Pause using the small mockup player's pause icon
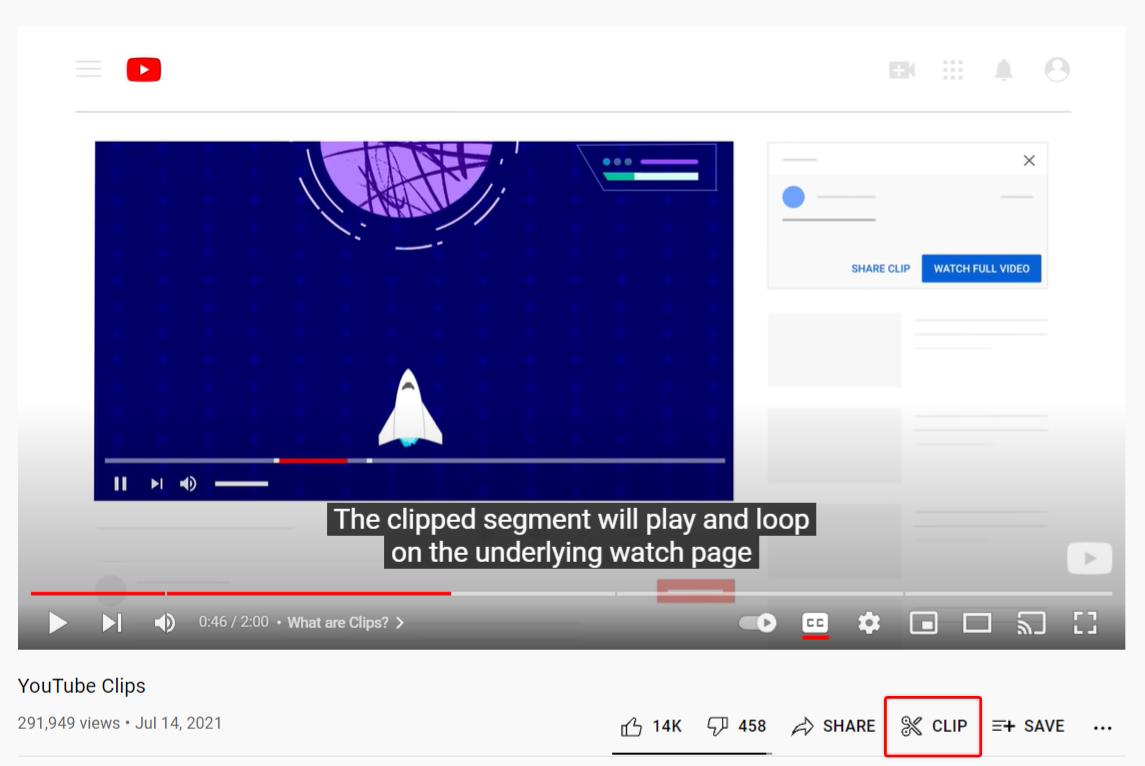 point(120,483)
